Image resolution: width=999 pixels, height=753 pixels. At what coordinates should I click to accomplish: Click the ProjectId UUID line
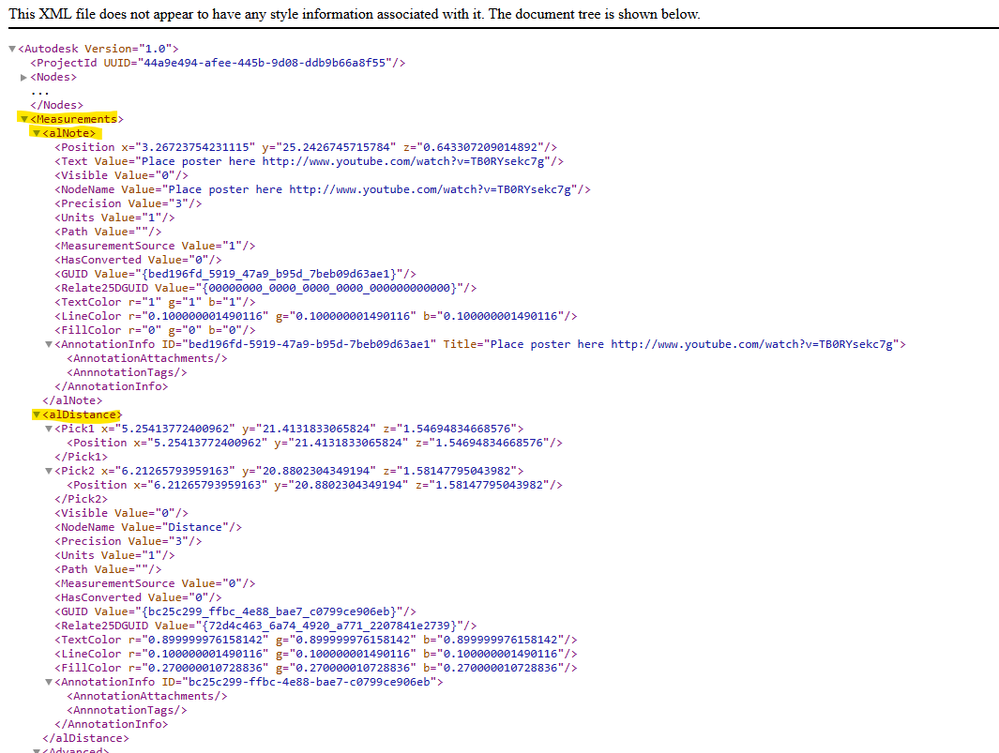217,63
